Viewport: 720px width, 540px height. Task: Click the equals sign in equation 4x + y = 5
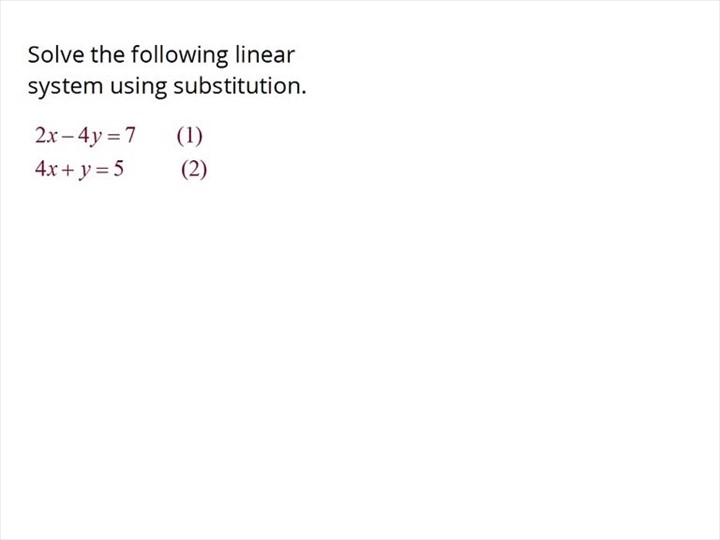pyautogui.click(x=102, y=170)
